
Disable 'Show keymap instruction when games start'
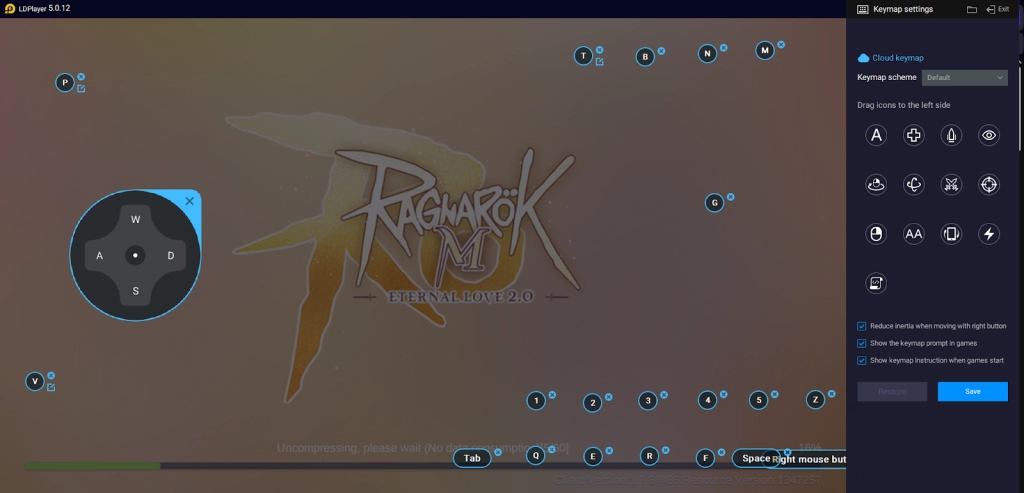pyautogui.click(x=862, y=360)
